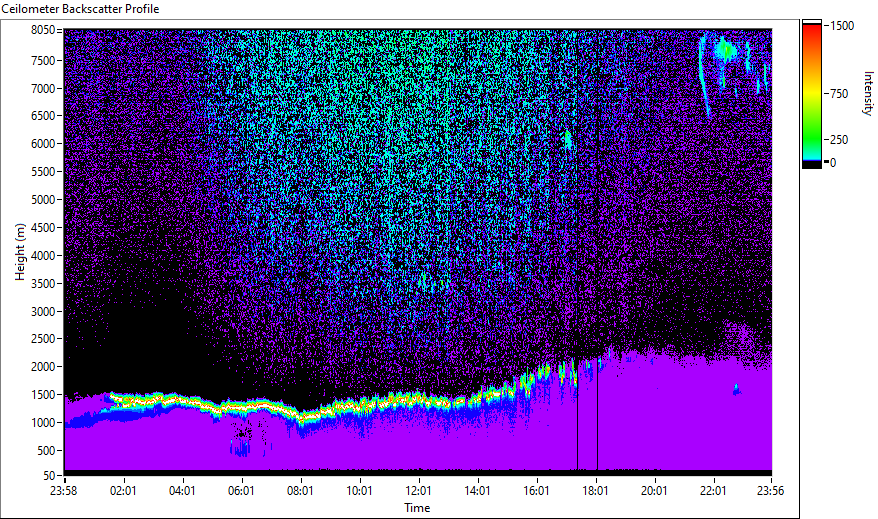Click the 5000 height tick label

43,200
